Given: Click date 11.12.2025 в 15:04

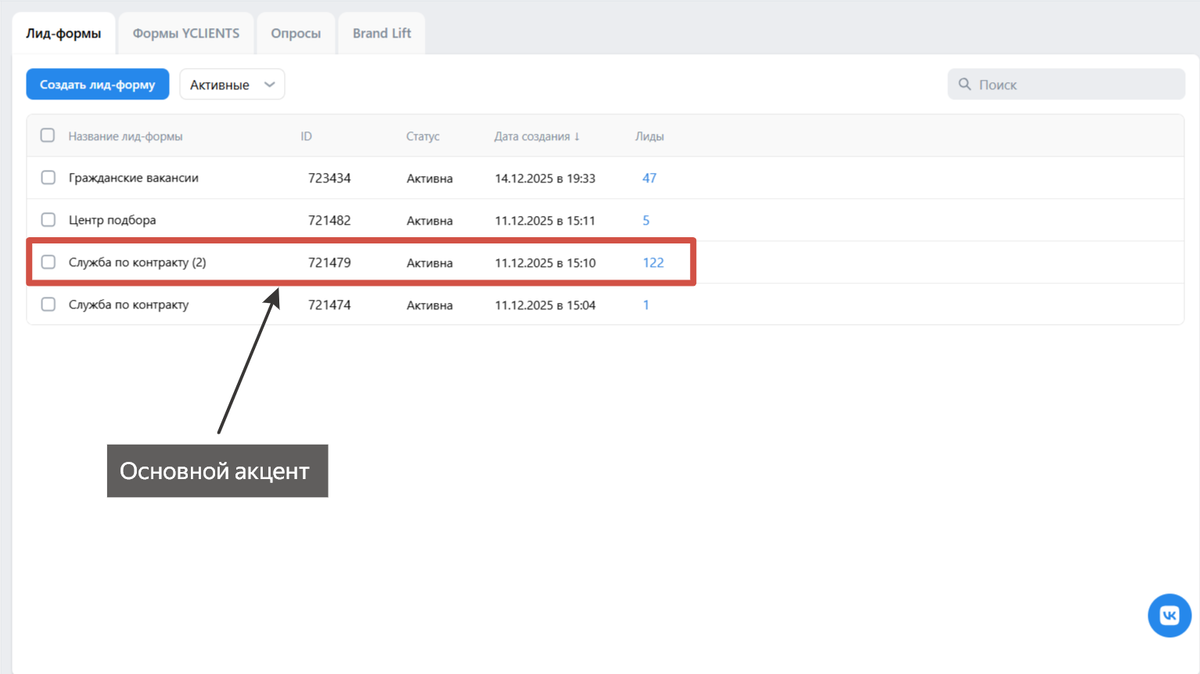Looking at the screenshot, I should coord(545,304).
